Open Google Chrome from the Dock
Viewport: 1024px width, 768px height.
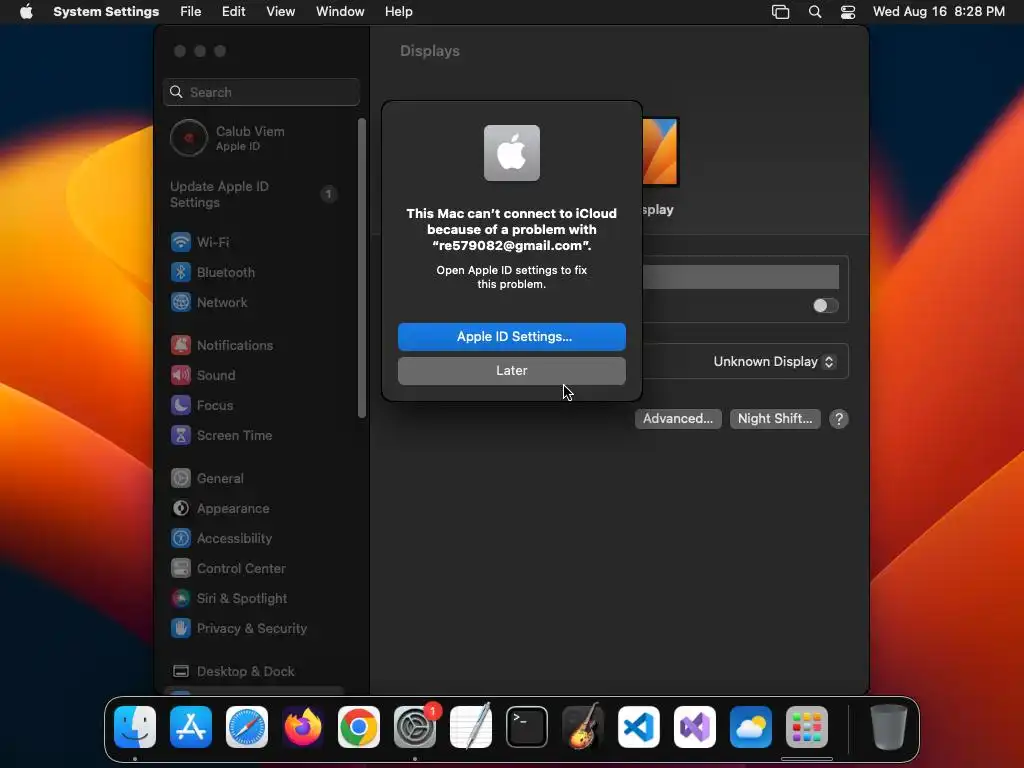pyautogui.click(x=359, y=727)
